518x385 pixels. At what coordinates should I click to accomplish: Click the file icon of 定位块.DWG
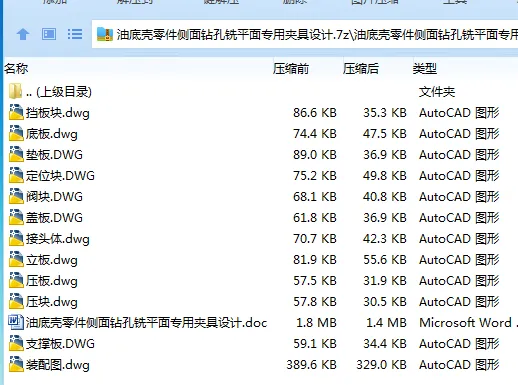(x=16, y=175)
